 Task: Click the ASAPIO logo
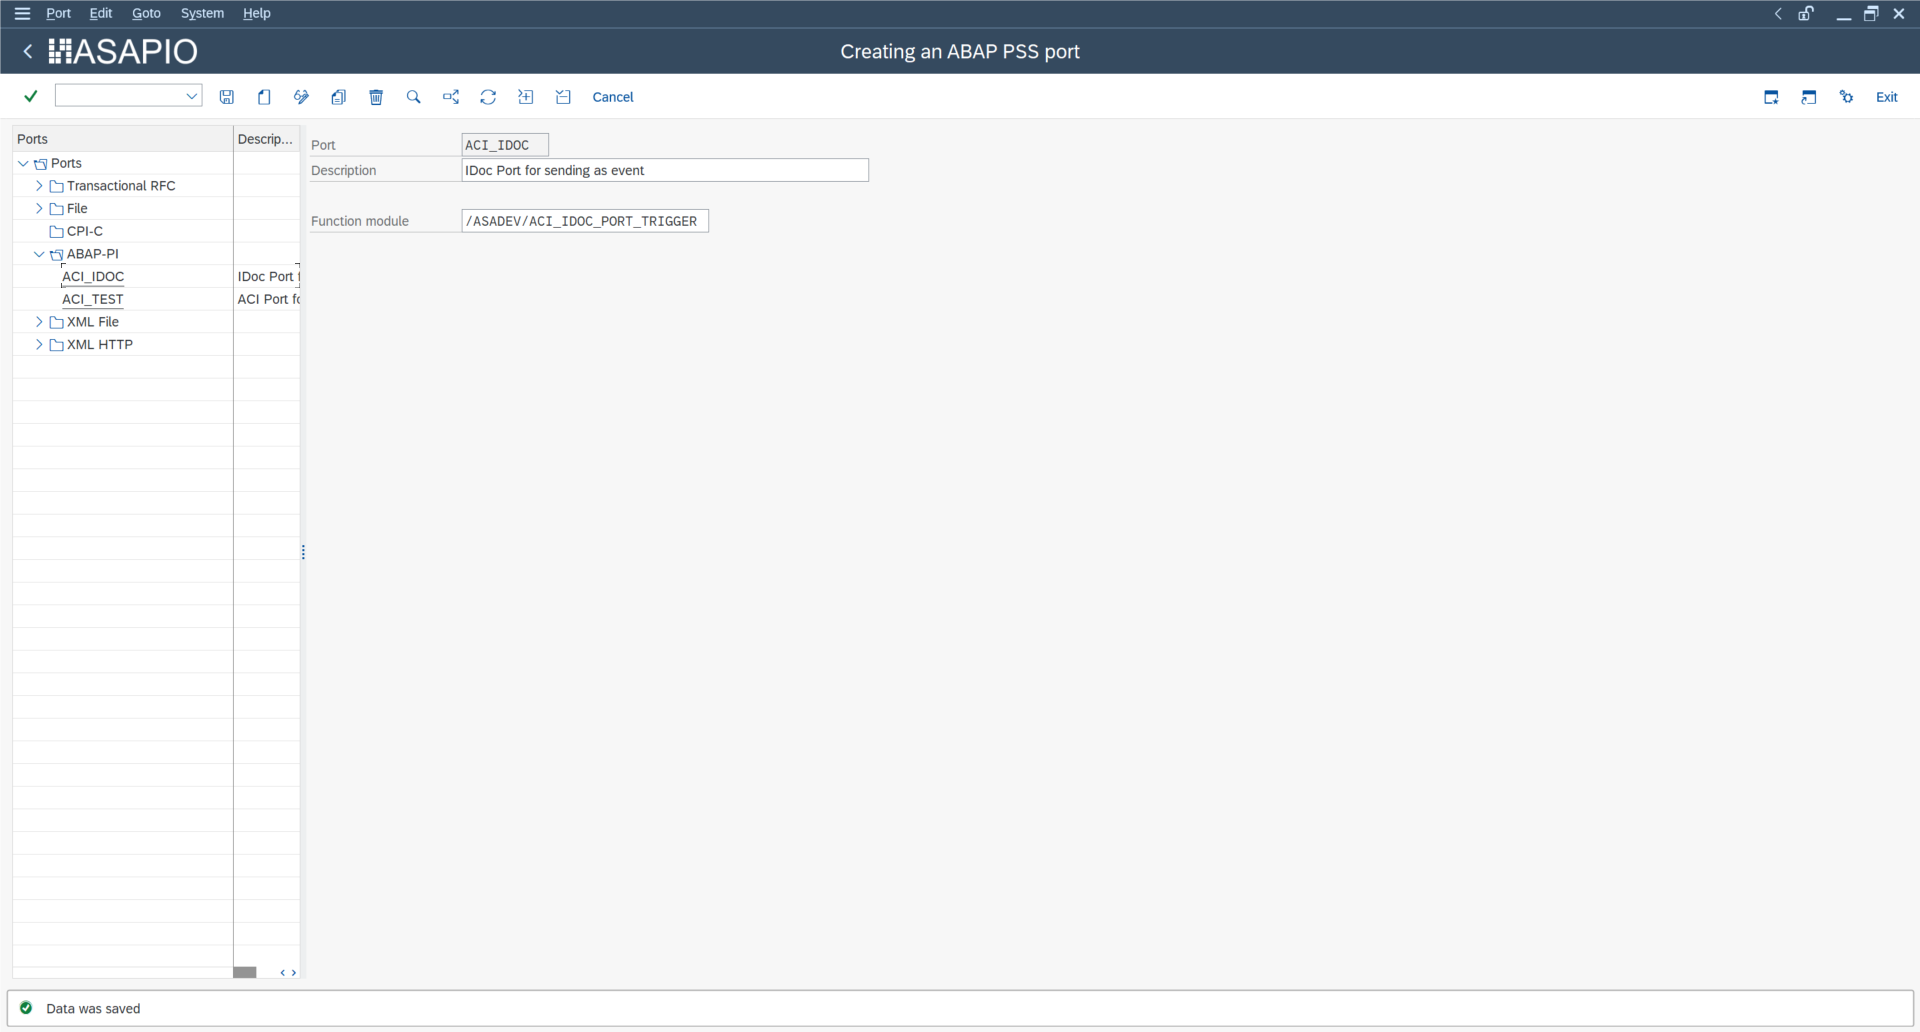123,51
